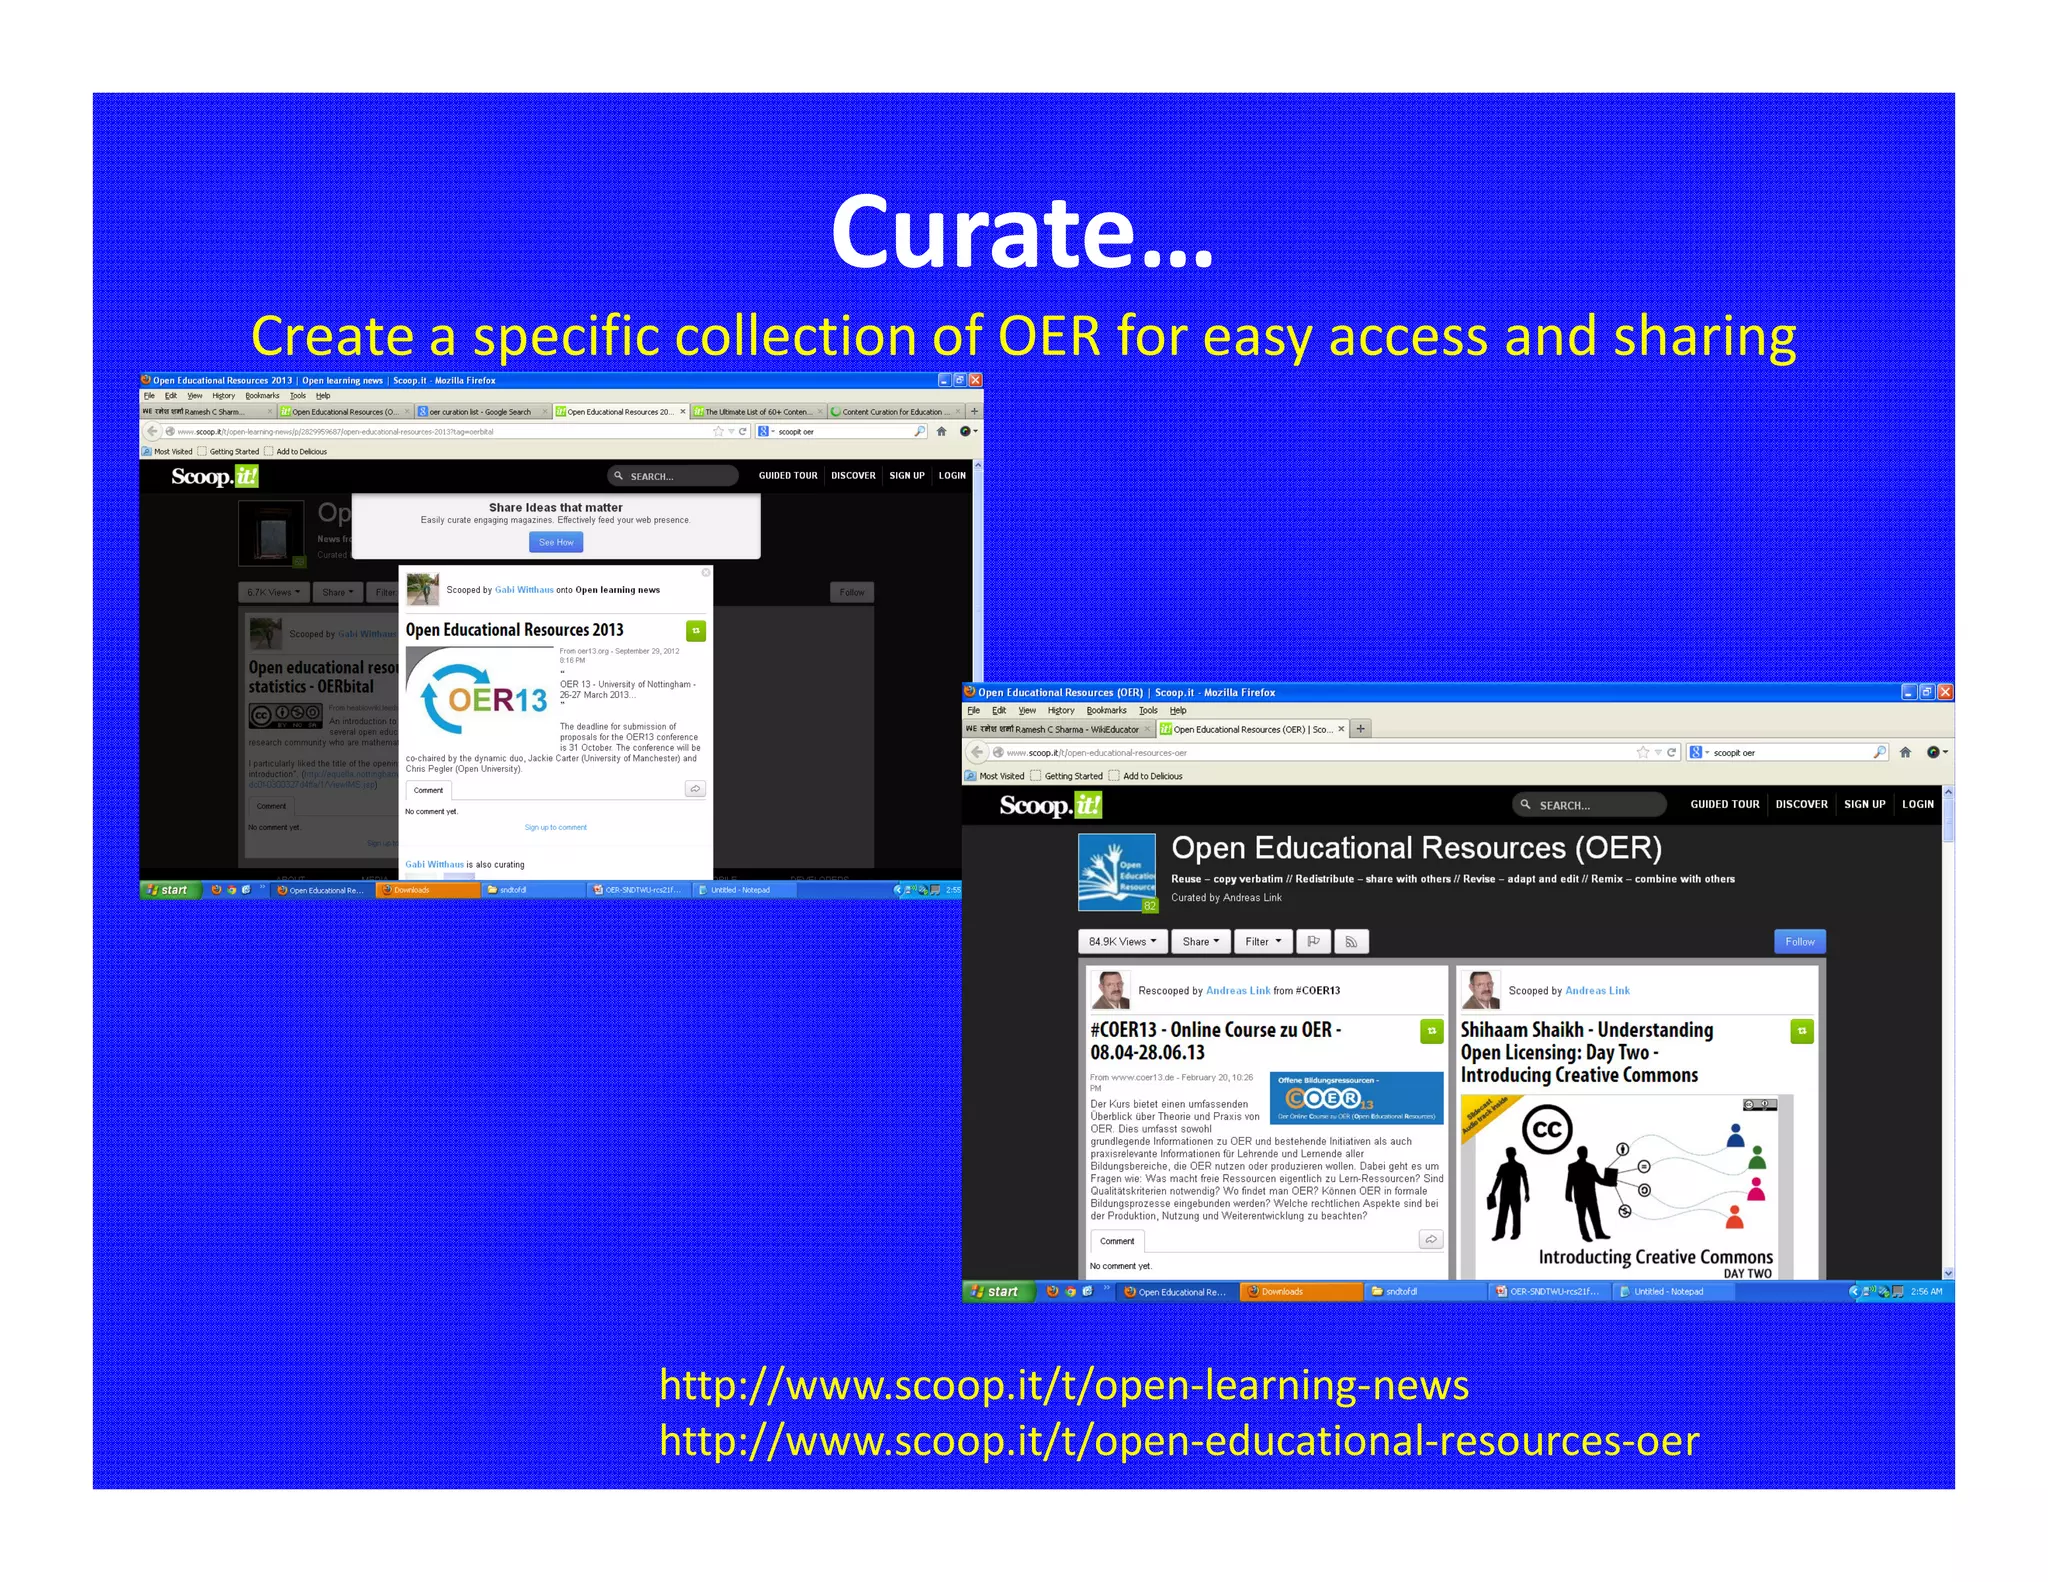Open the File menu in the right Firefox window
Image resolution: width=2048 pixels, height=1582 pixels.
click(973, 710)
